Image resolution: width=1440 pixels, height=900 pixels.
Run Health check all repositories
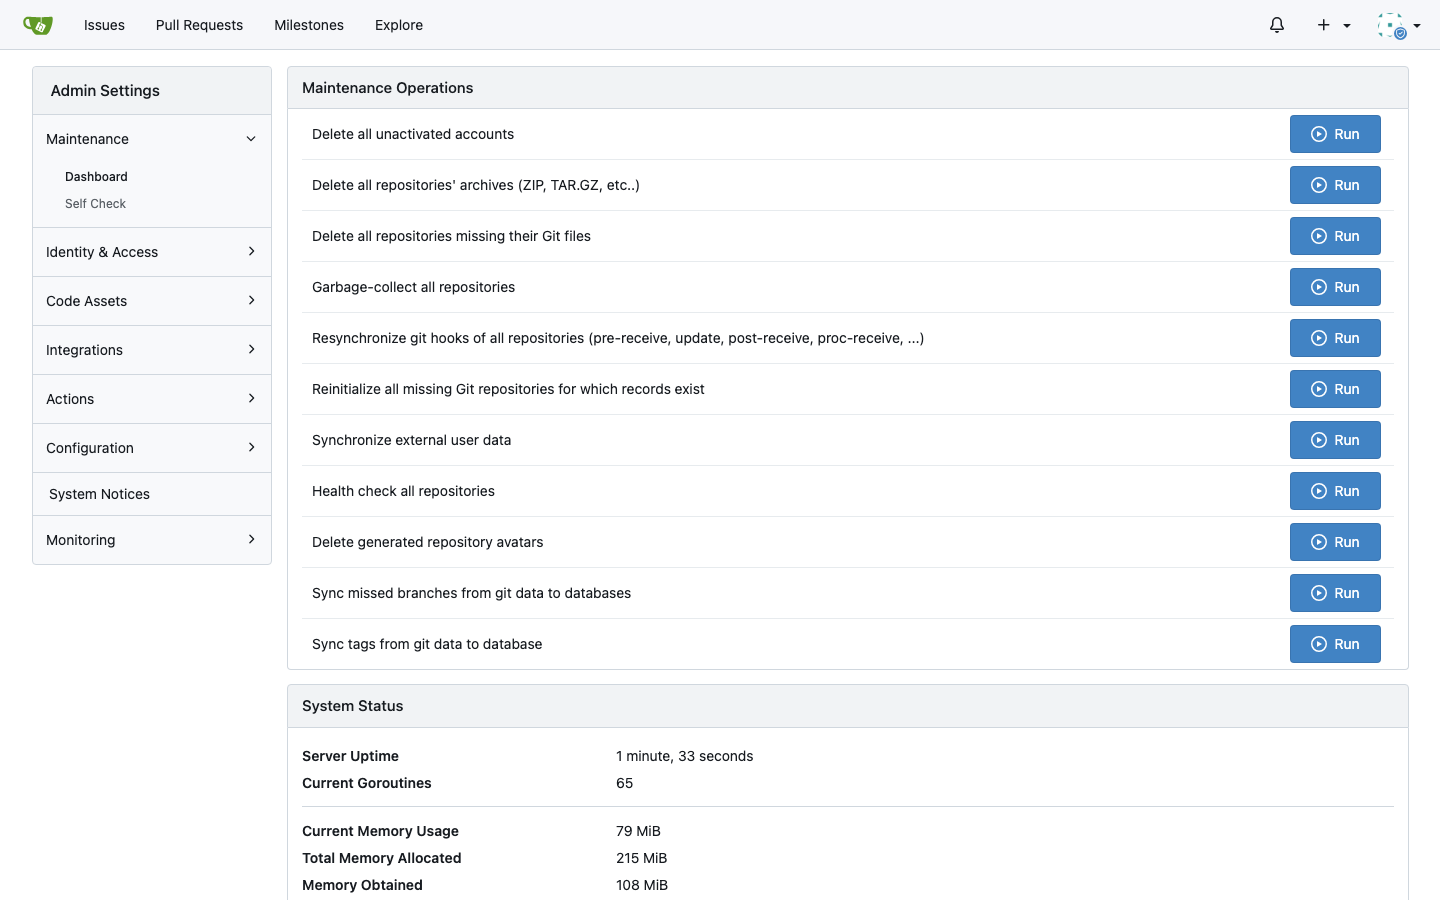click(1335, 491)
